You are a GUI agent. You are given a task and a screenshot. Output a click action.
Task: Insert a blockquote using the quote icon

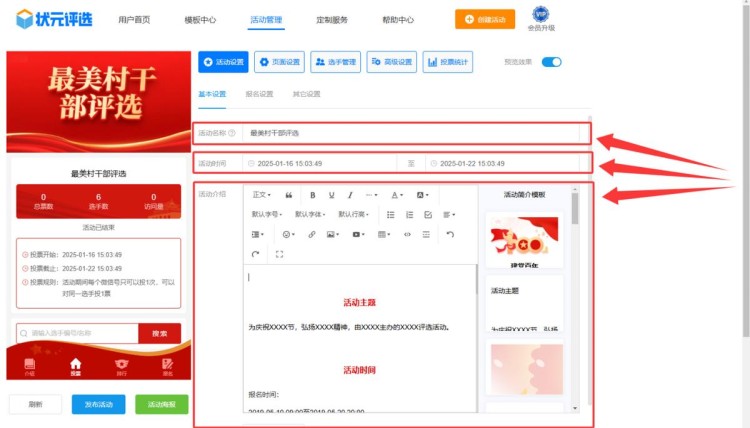(289, 195)
